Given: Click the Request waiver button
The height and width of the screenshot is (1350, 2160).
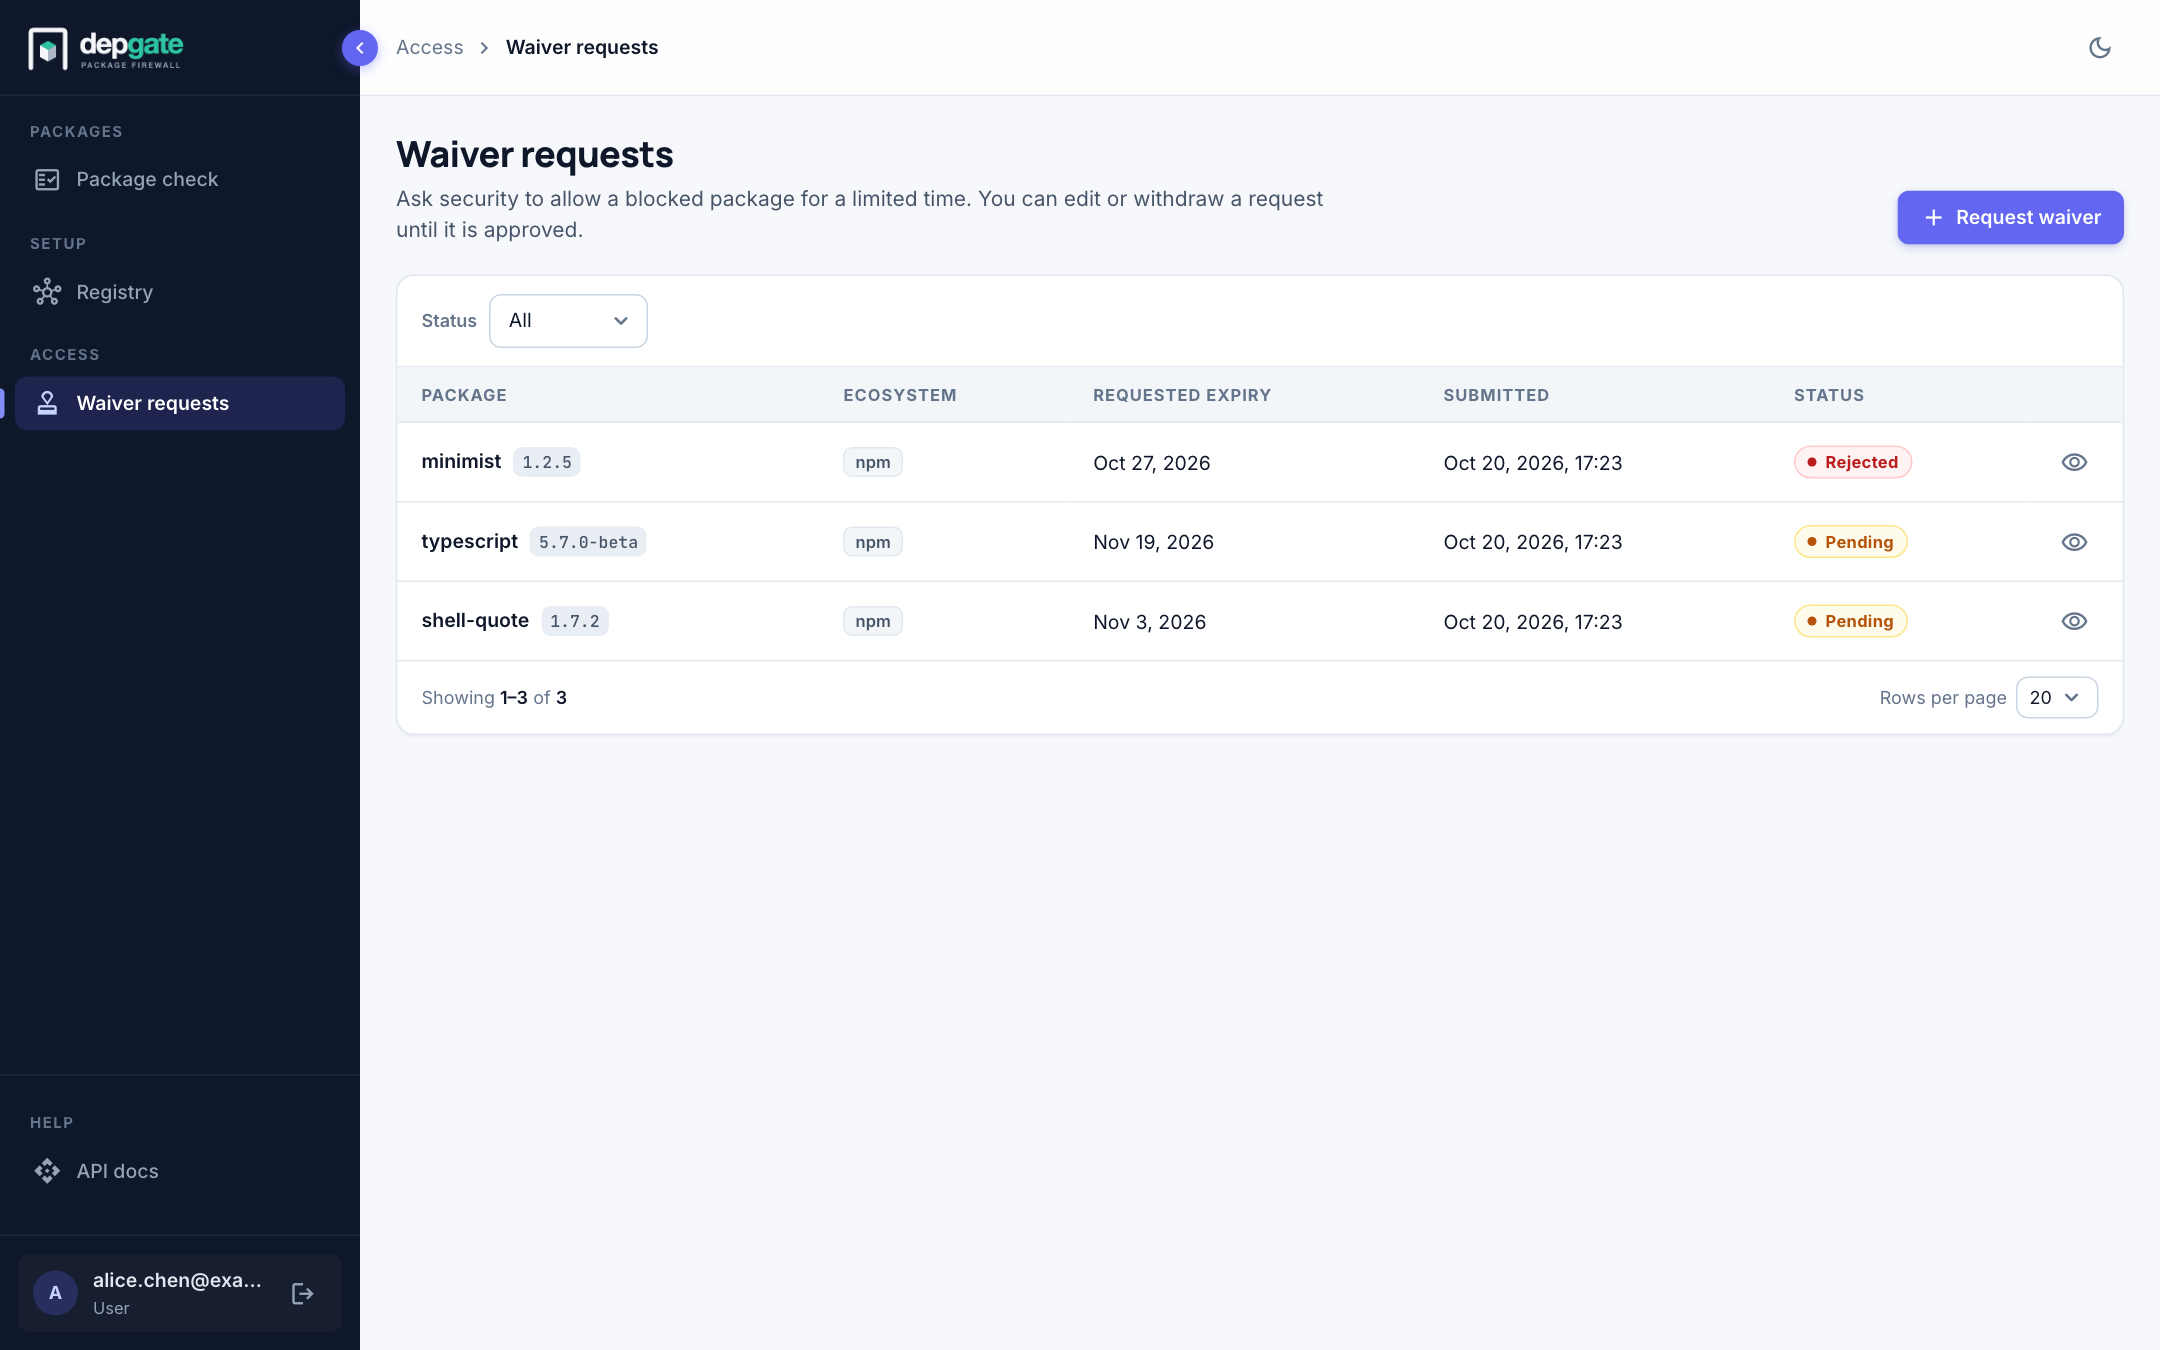Looking at the screenshot, I should [2010, 217].
